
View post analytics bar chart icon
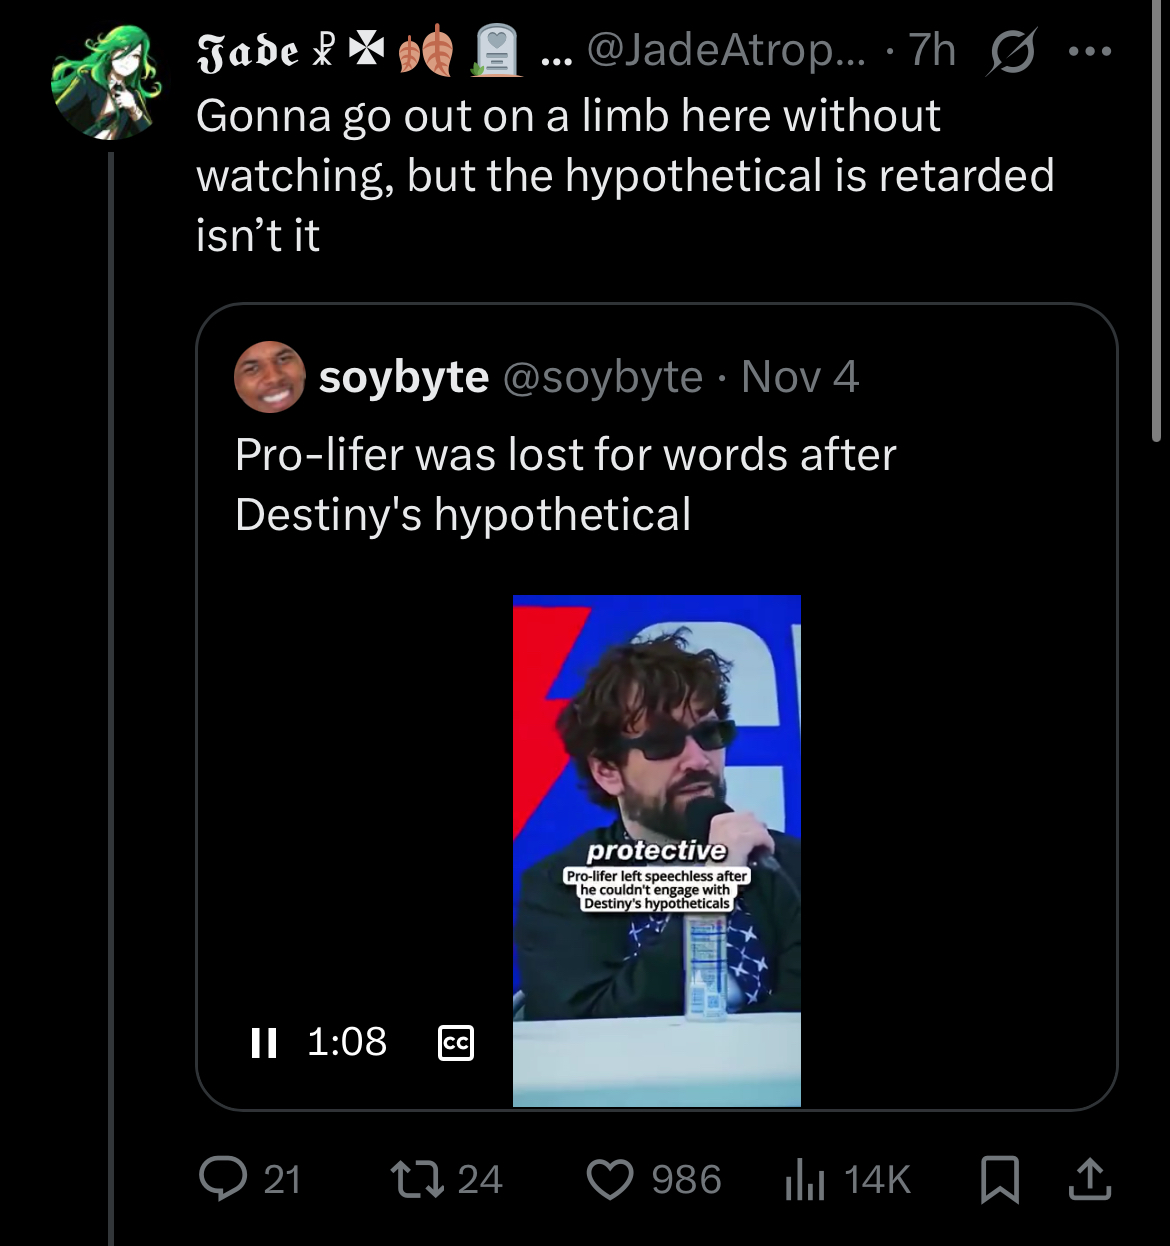pyautogui.click(x=805, y=1180)
